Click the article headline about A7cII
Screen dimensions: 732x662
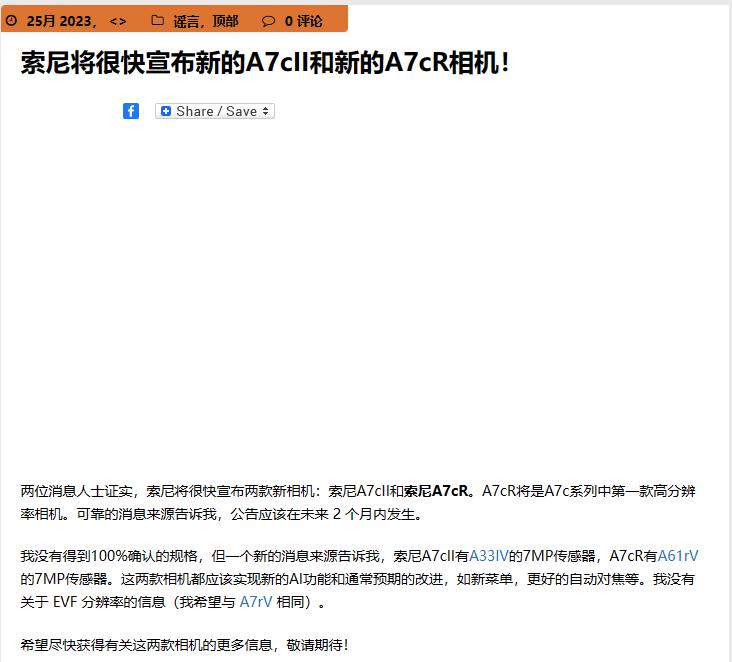pos(265,63)
